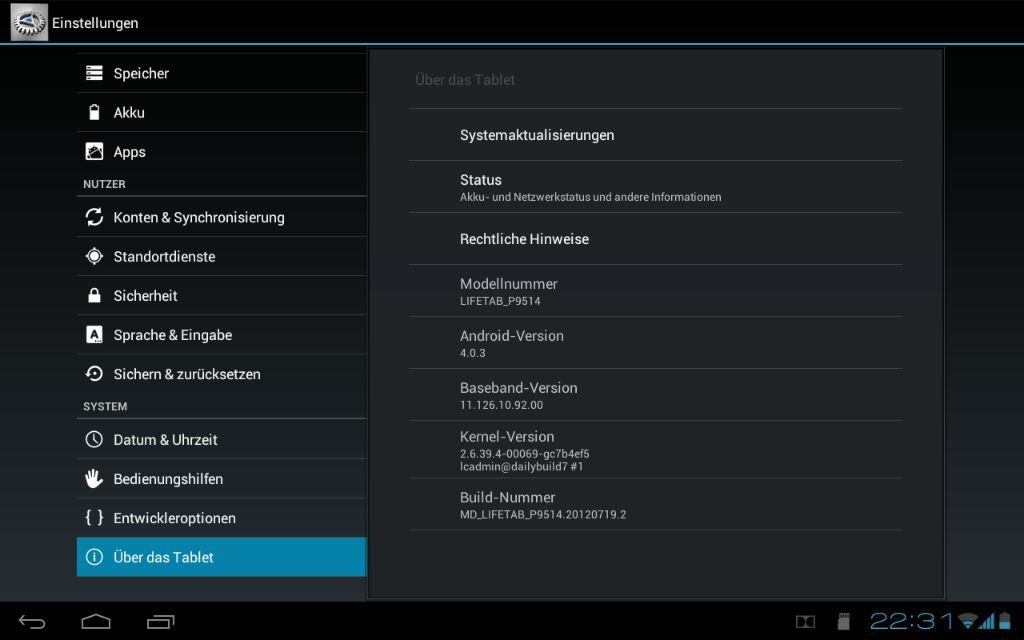Image resolution: width=1024 pixels, height=640 pixels.
Task: Tap the WiFi signal status icon
Action: click(x=968, y=620)
